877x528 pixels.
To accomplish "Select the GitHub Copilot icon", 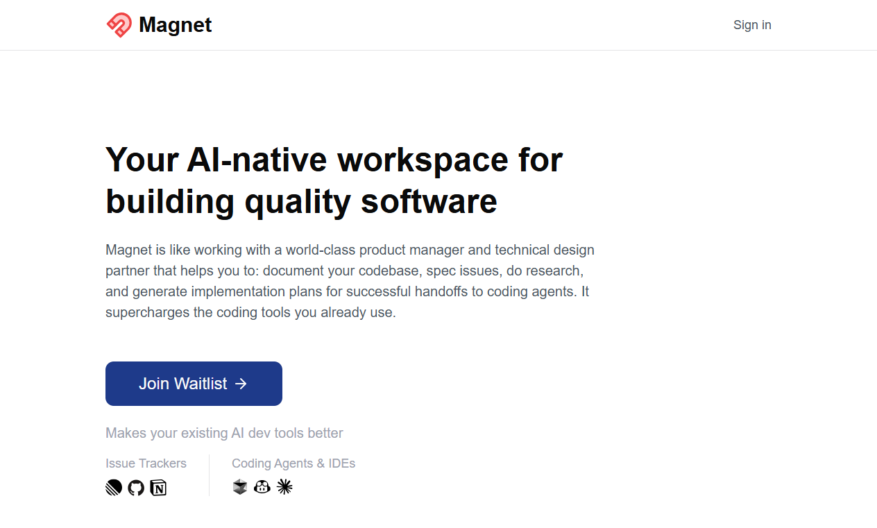I will click(262, 487).
